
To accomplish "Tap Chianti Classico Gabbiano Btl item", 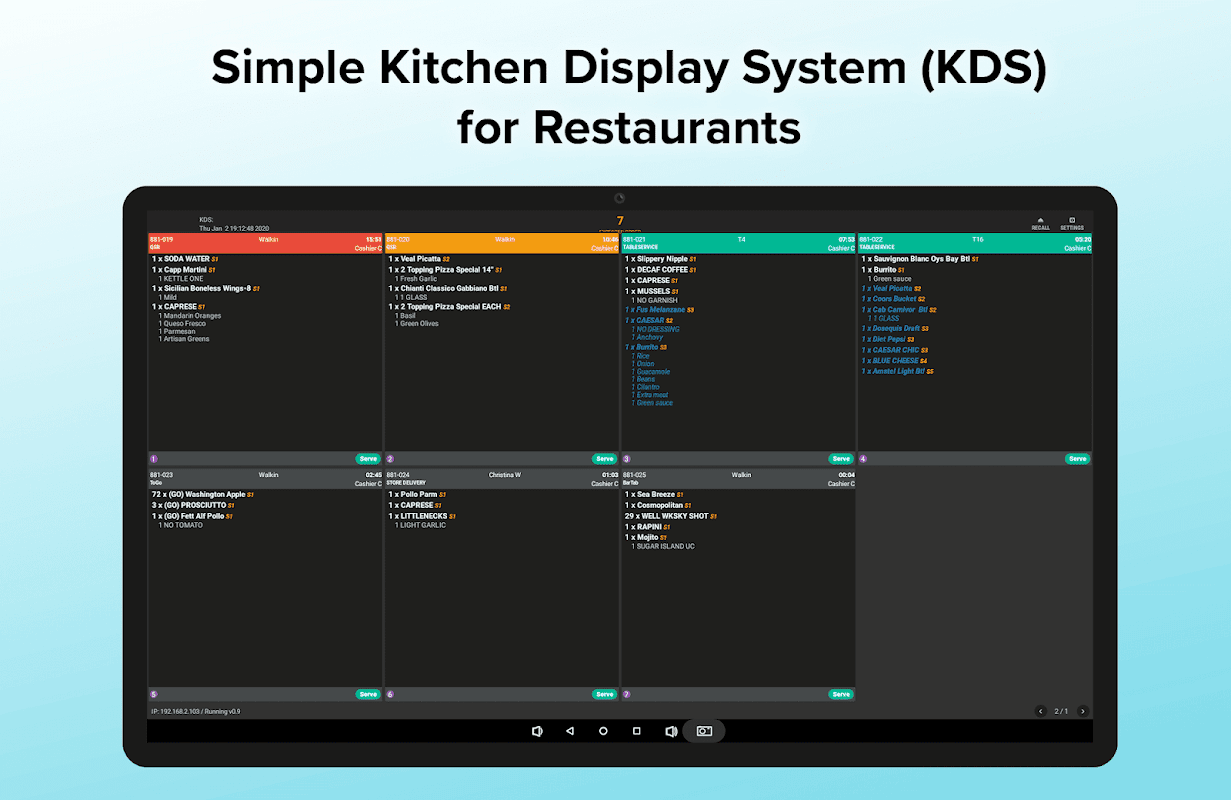I will pyautogui.click(x=448, y=288).
